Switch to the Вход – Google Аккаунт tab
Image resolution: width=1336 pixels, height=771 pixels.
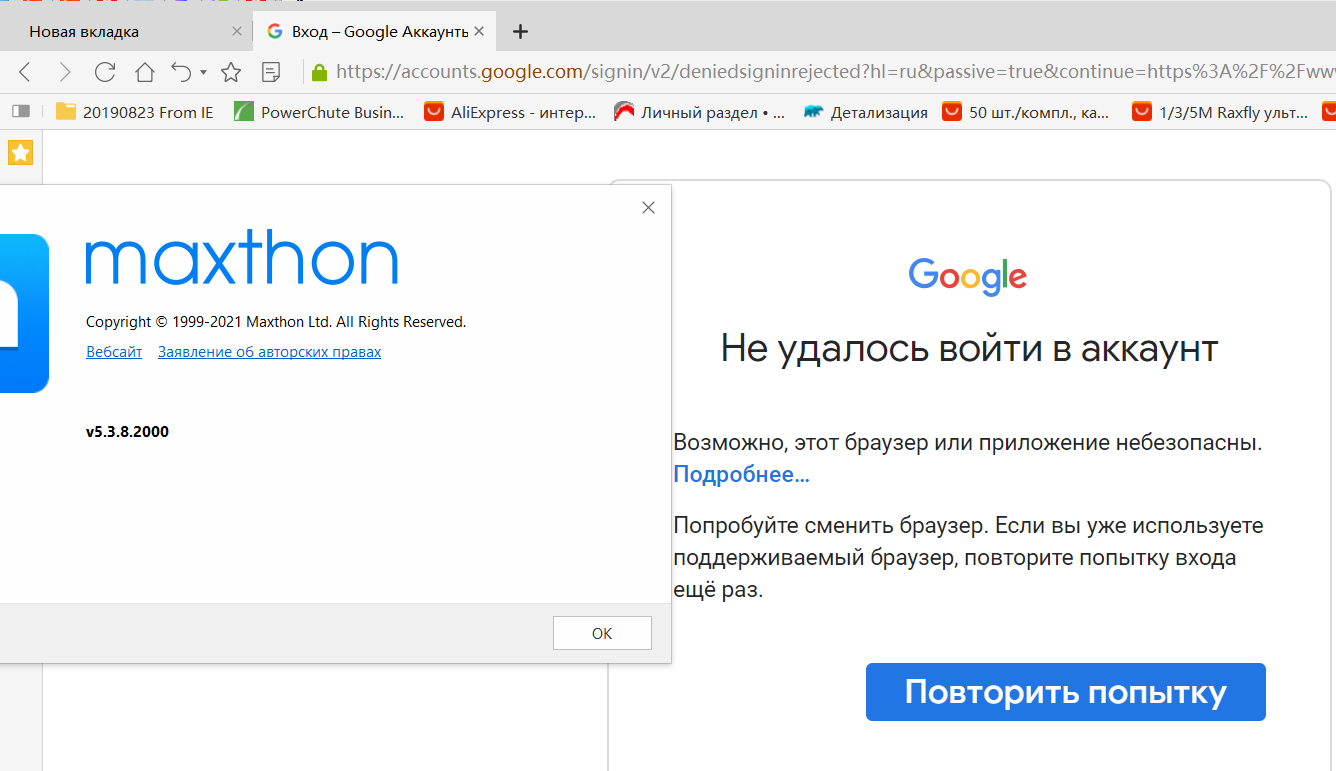point(375,31)
